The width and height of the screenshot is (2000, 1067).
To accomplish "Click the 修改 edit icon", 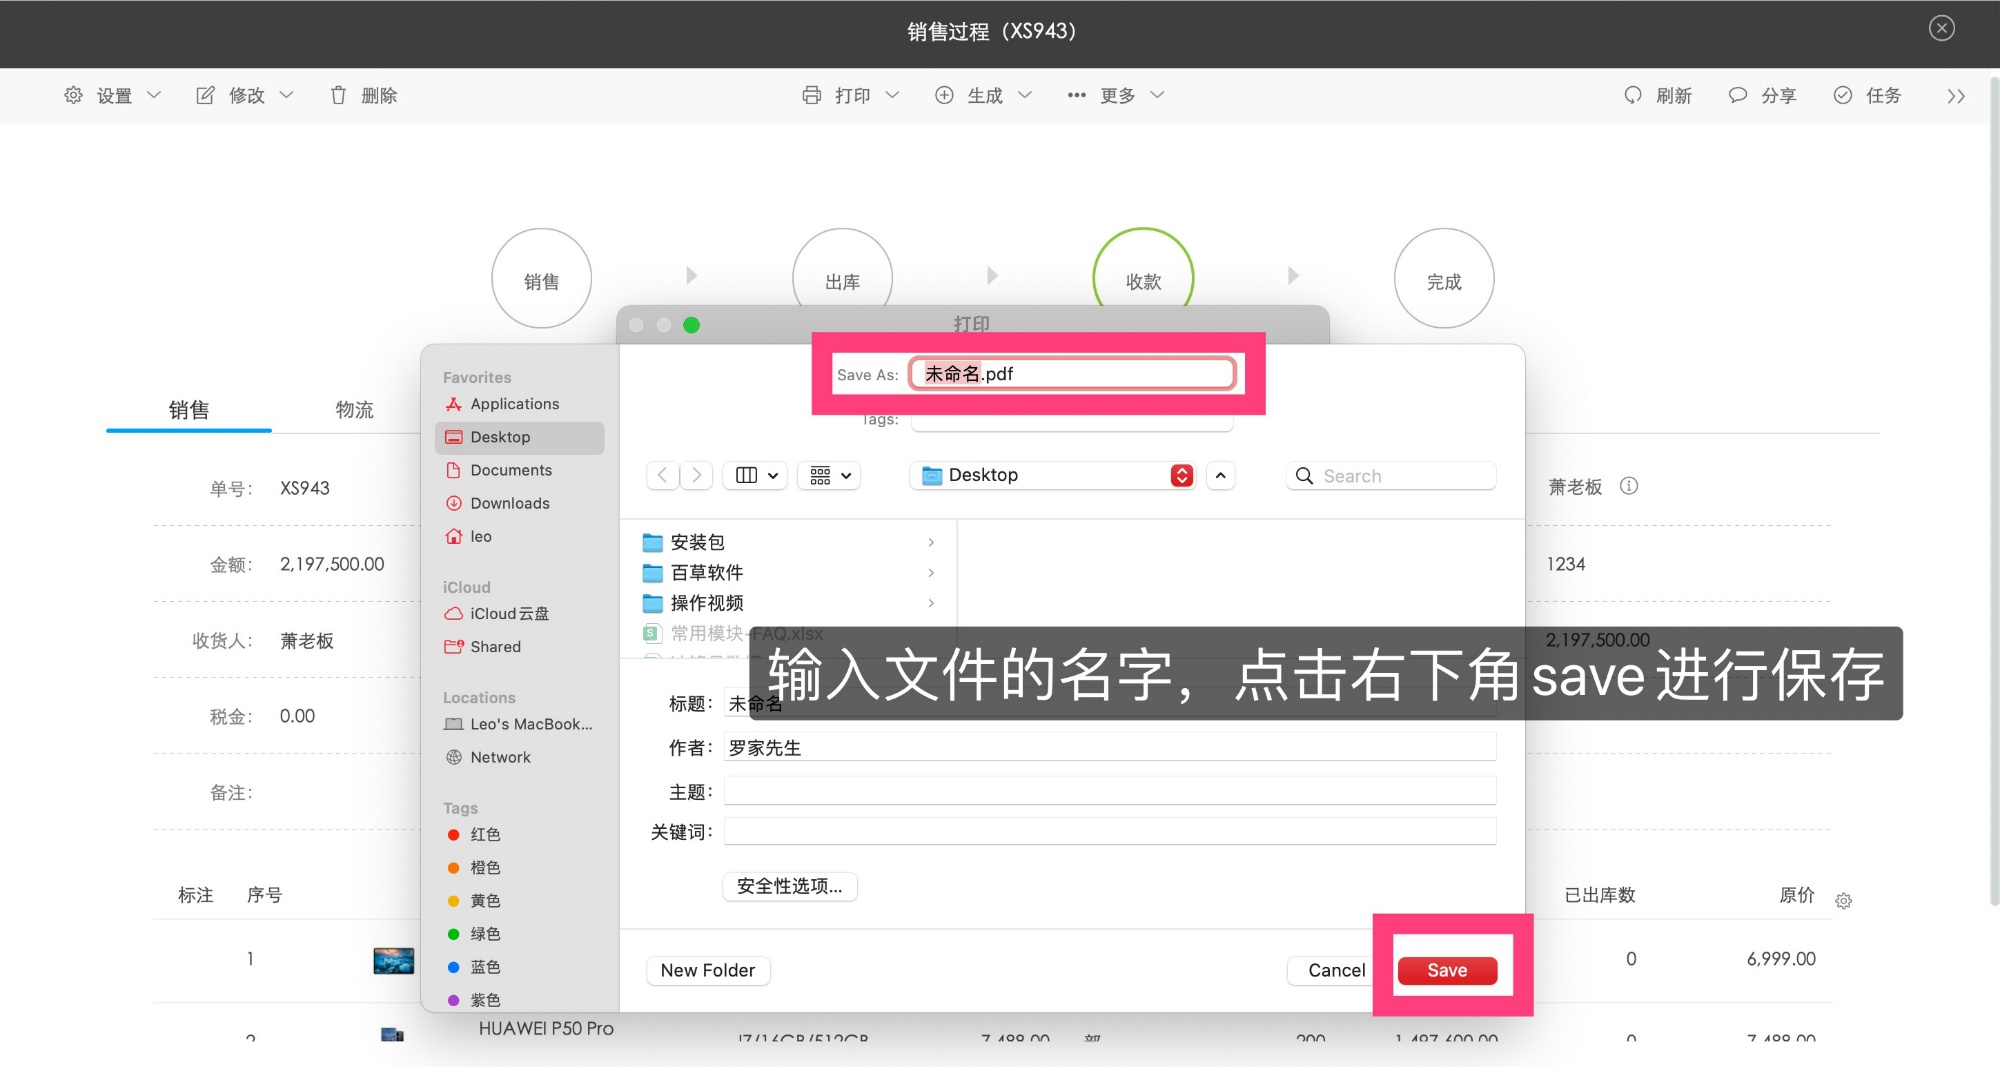I will pos(205,95).
